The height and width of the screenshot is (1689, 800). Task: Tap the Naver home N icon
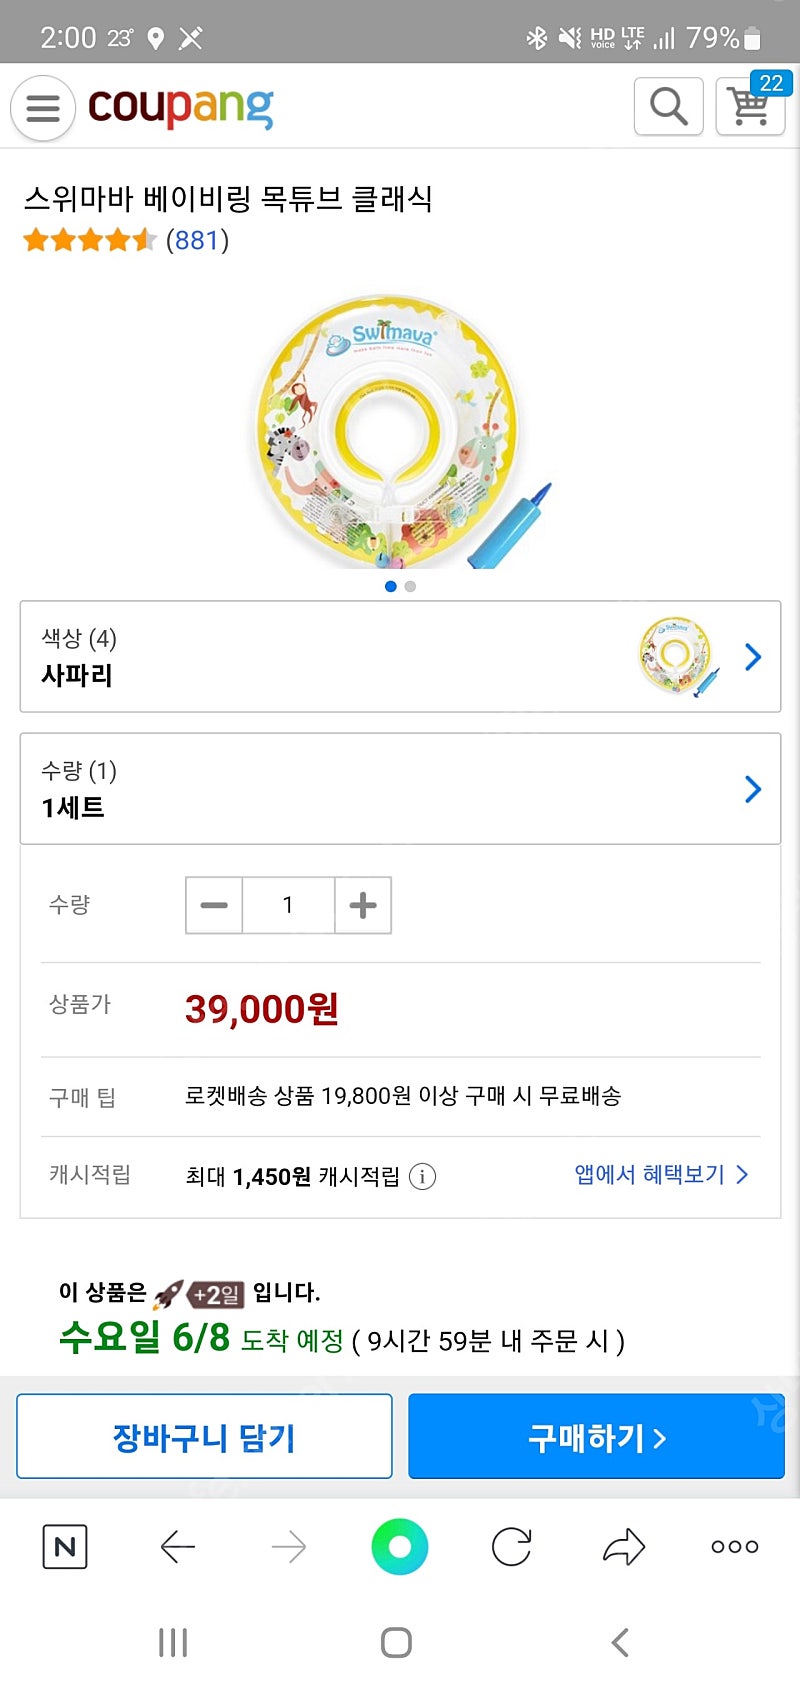(x=65, y=1547)
